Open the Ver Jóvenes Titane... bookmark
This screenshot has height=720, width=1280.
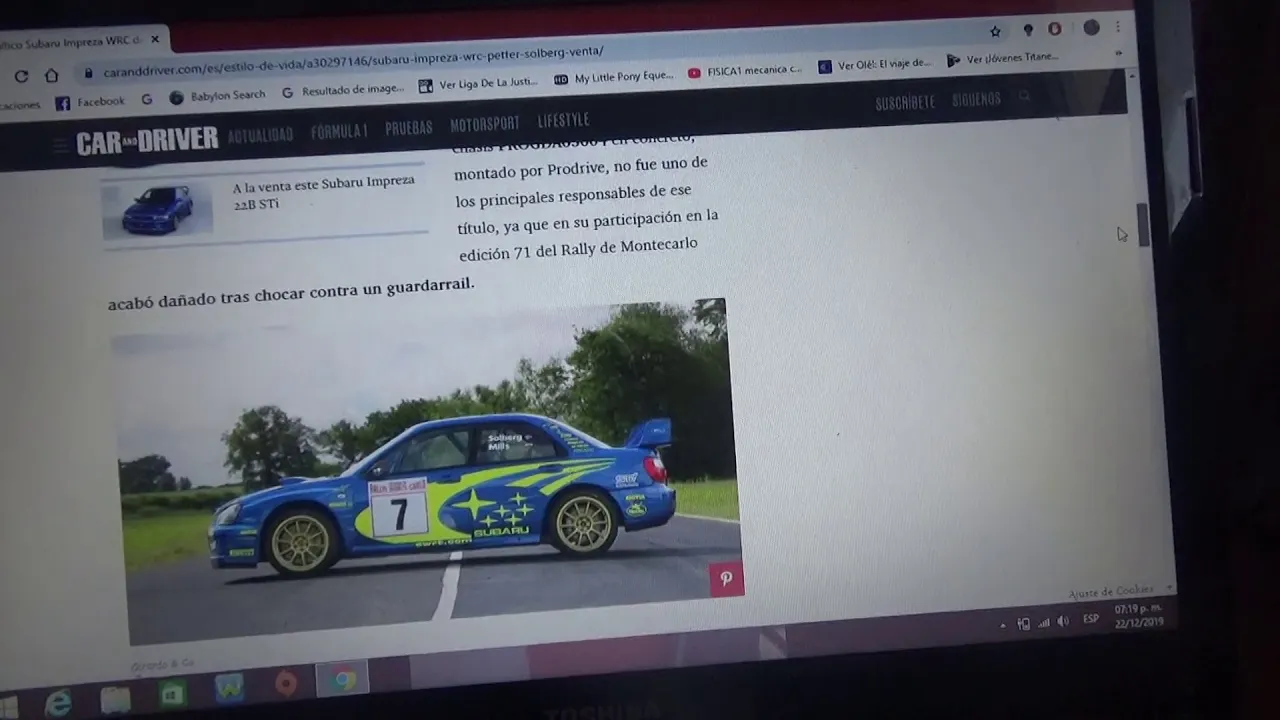pos(1002,59)
